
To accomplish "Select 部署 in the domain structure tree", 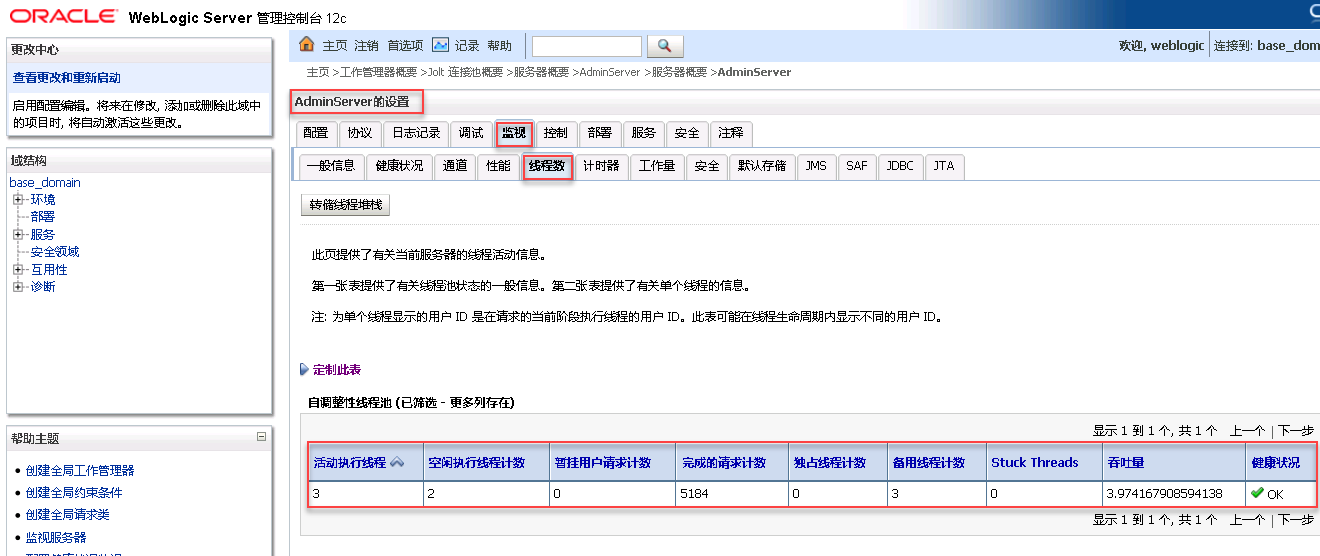I will tap(43, 217).
